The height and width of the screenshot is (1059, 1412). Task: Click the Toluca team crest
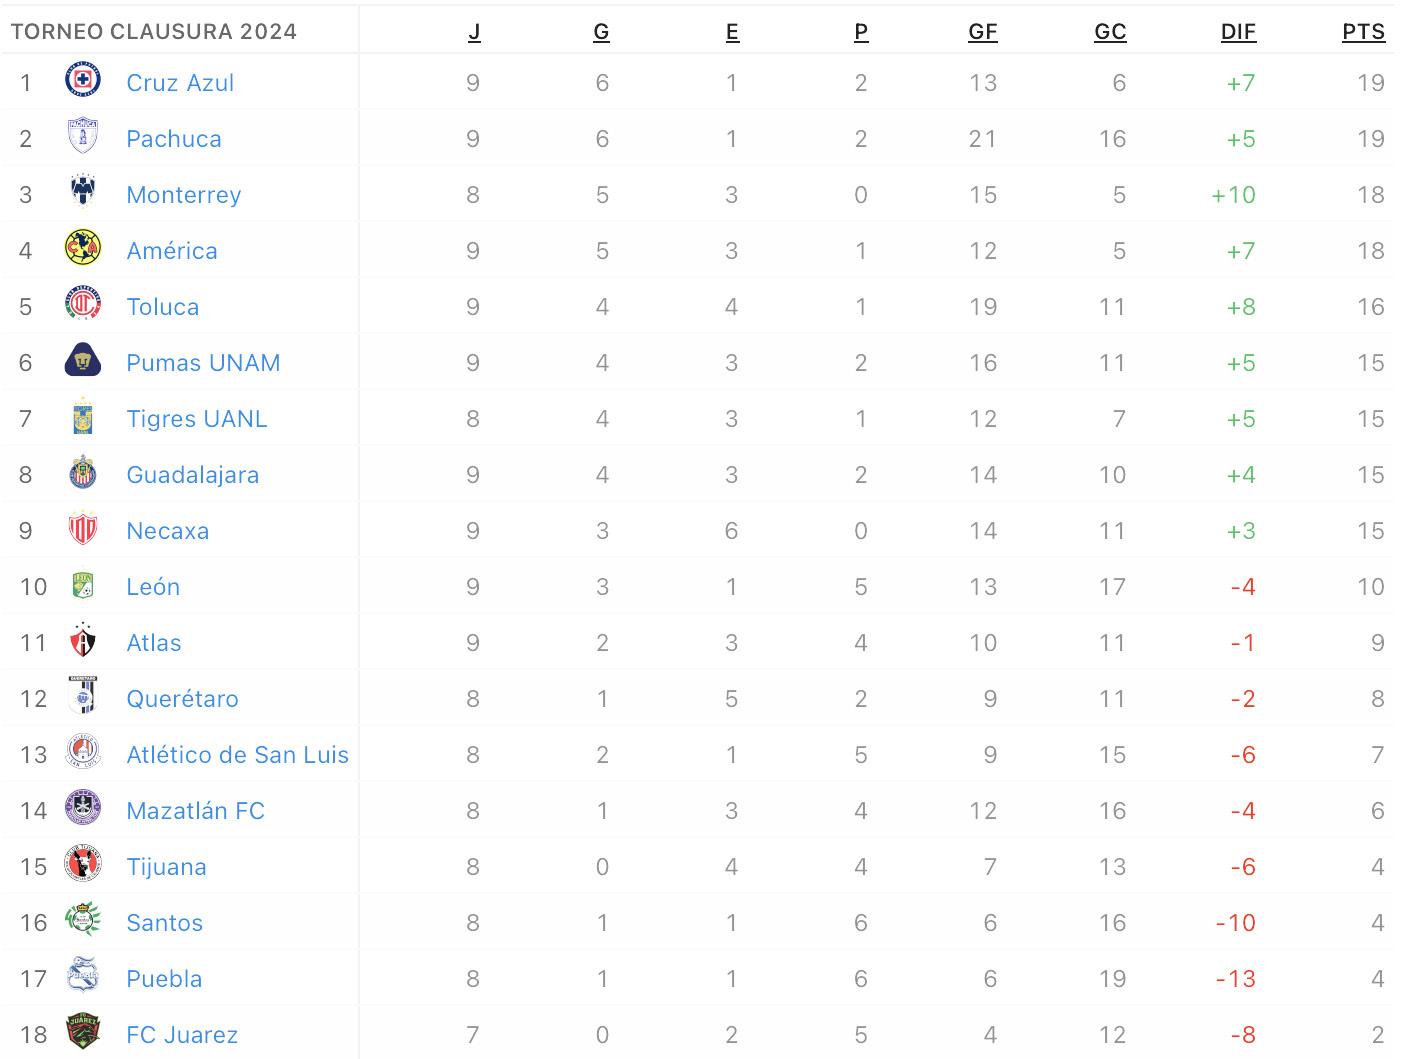click(83, 303)
